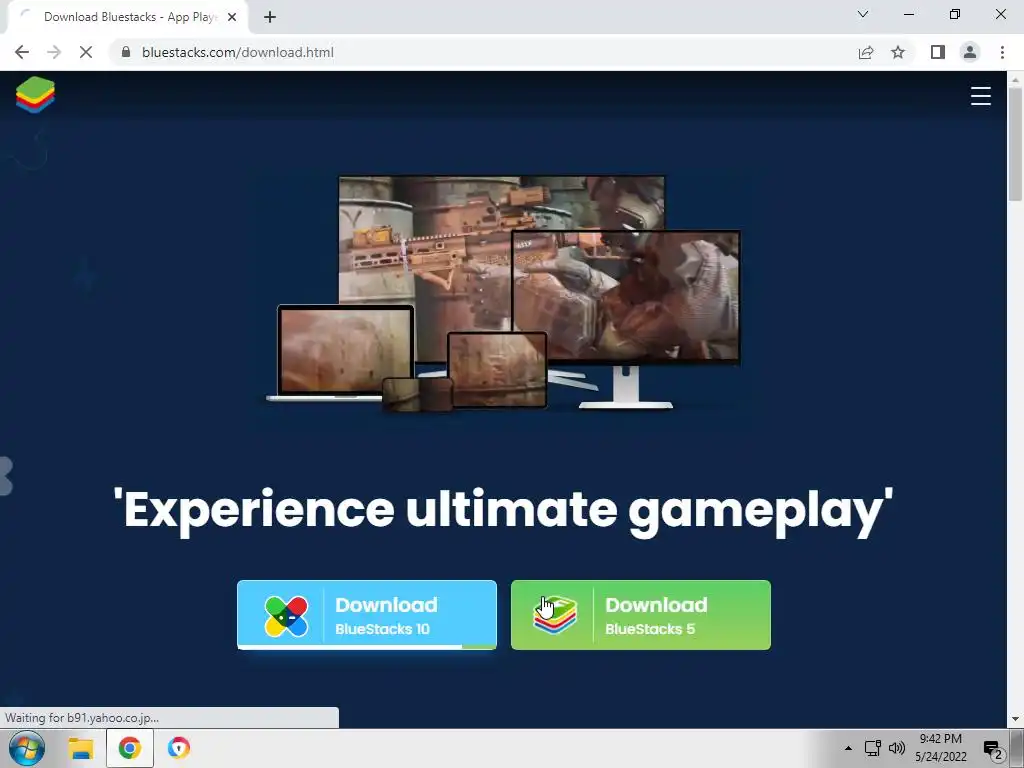Go back to the previous page
1024x768 pixels.
[x=22, y=52]
